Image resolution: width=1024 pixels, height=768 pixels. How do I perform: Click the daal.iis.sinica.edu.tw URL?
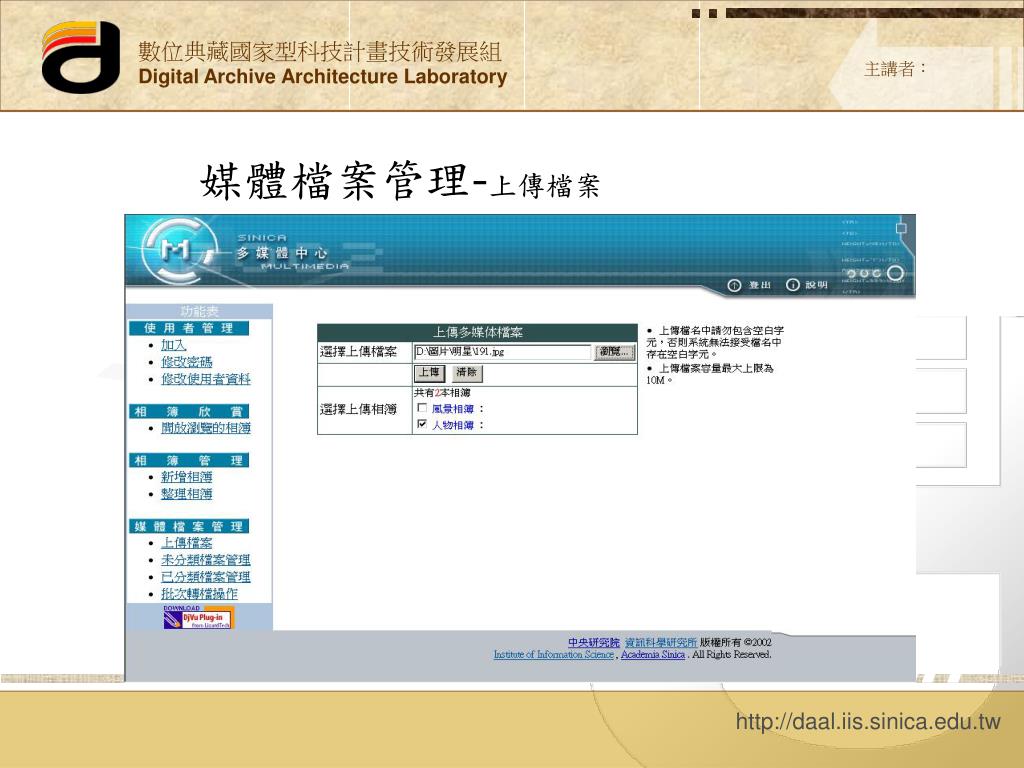click(868, 722)
